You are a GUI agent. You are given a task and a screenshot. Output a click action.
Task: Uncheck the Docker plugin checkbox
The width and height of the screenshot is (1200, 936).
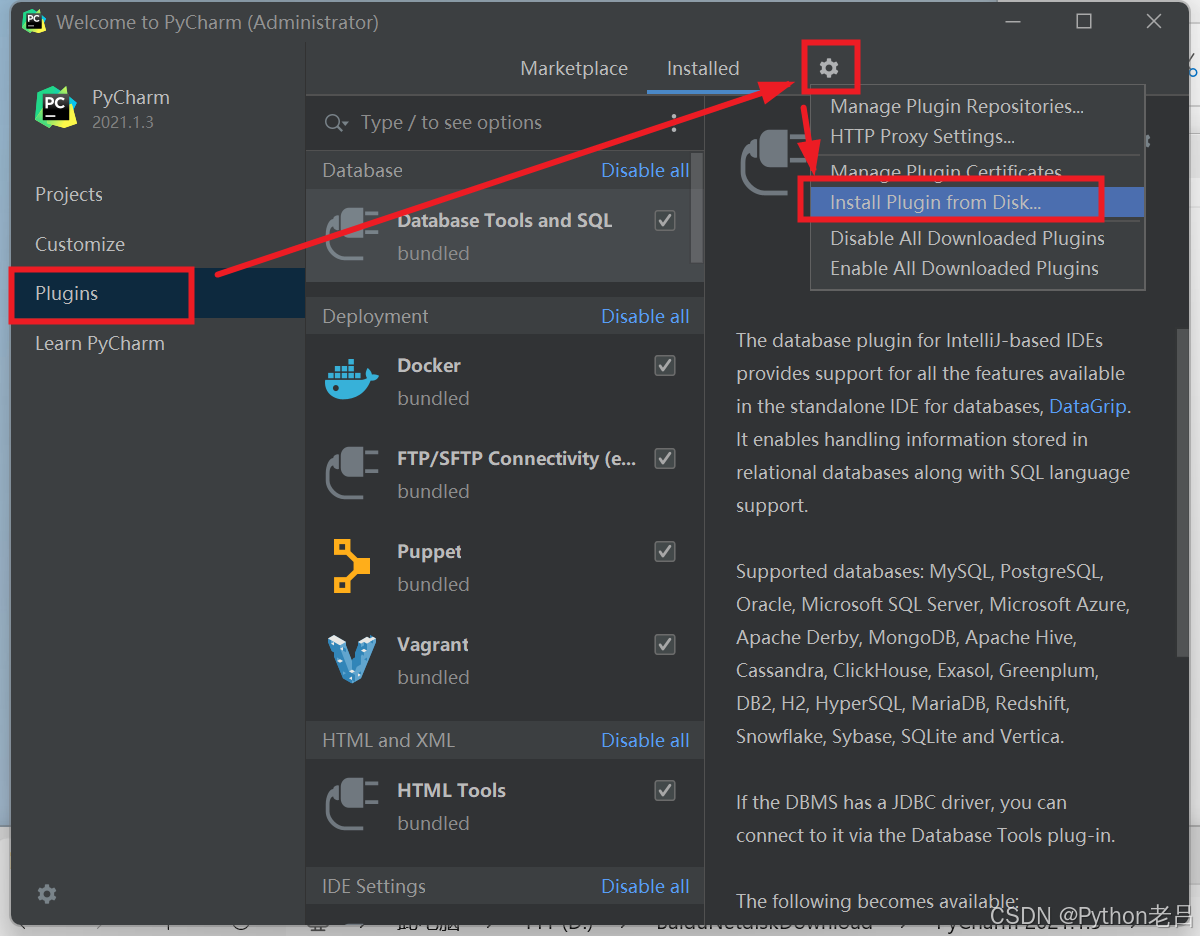665,365
